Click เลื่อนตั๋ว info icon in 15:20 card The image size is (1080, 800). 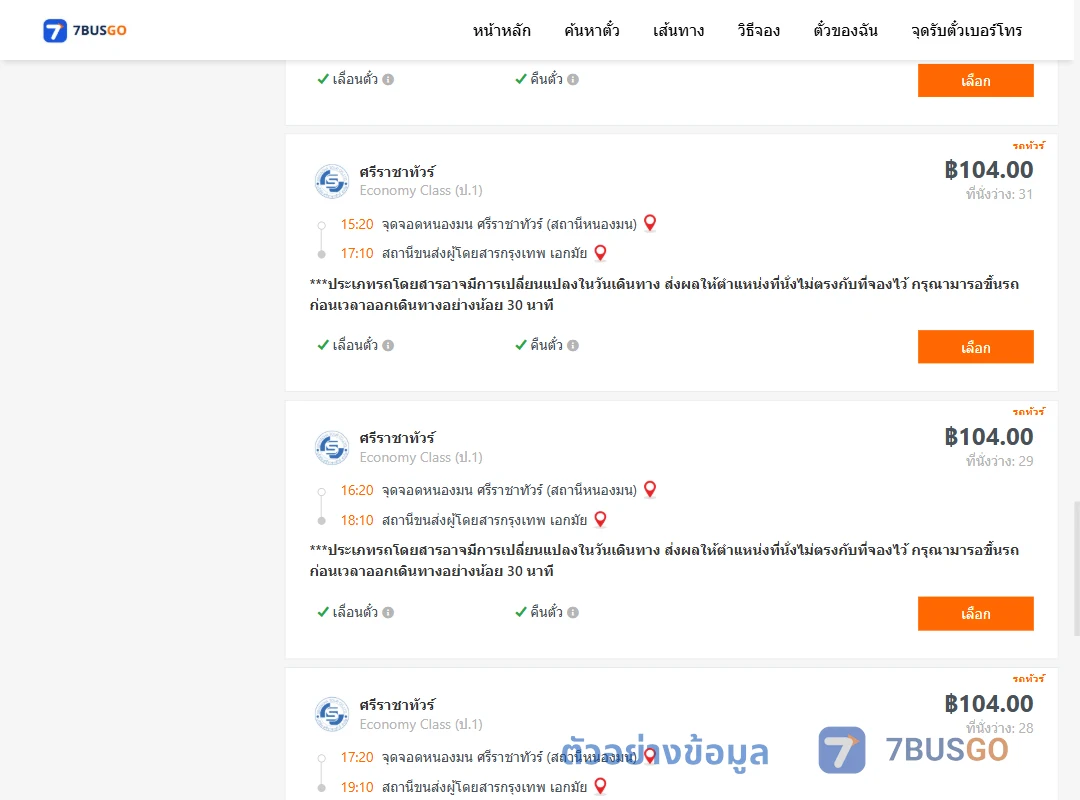tap(388, 345)
